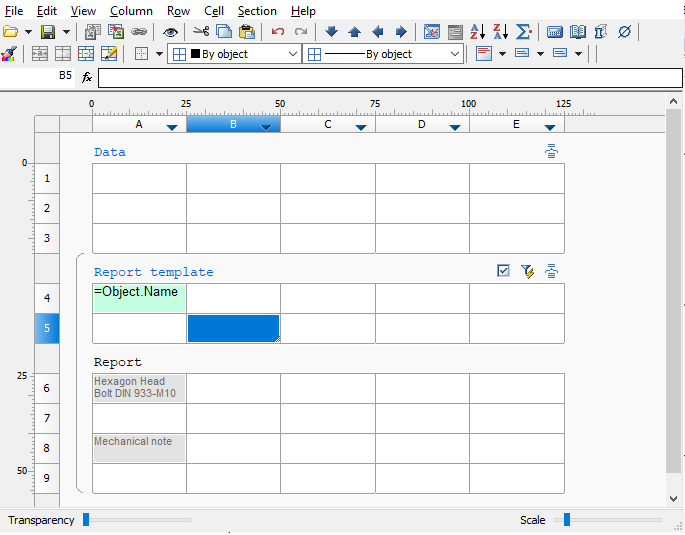Click the filter icon in Report template
Viewport: 685px width, 535px height.
click(x=527, y=271)
